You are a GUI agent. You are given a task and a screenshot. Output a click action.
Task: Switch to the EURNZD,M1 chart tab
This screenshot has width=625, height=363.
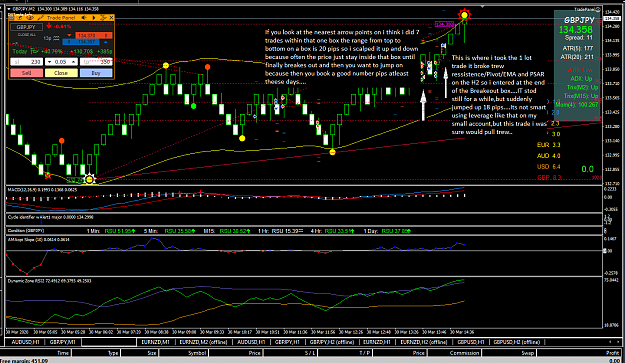pos(155,342)
